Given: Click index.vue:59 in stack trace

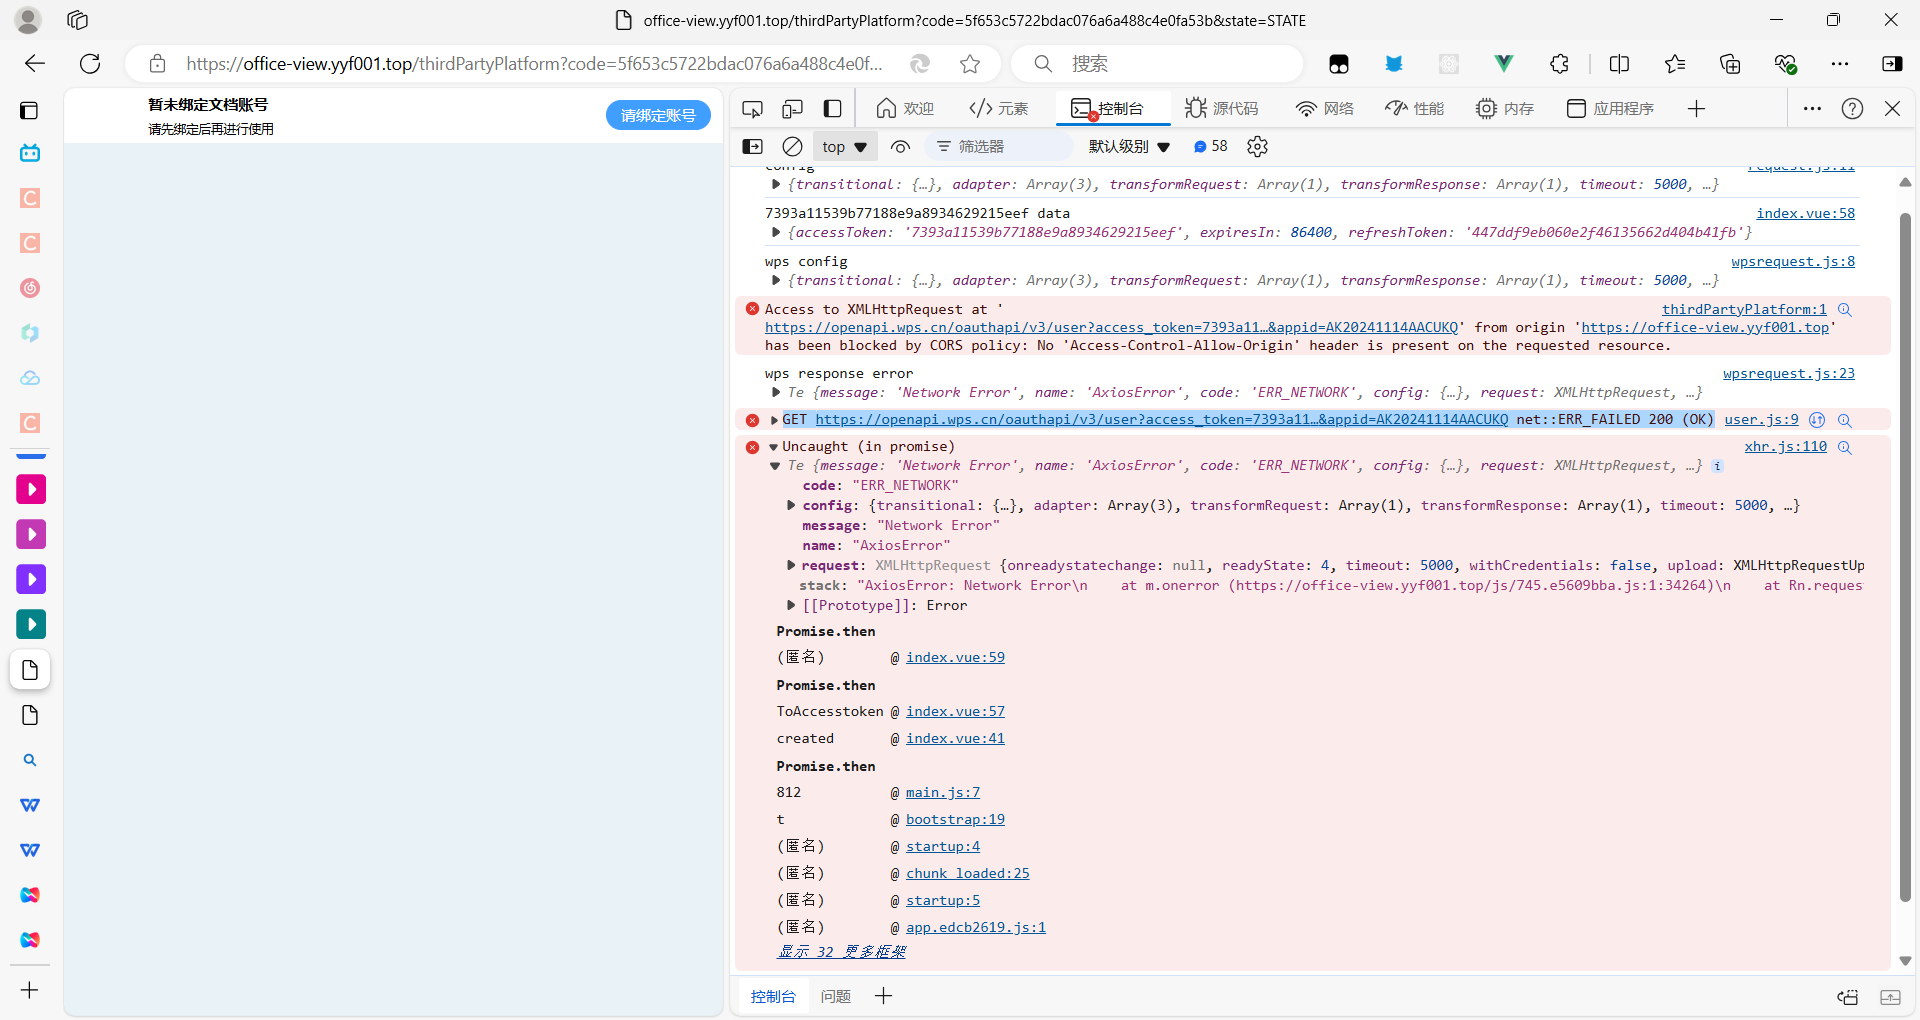Looking at the screenshot, I should tap(955, 657).
